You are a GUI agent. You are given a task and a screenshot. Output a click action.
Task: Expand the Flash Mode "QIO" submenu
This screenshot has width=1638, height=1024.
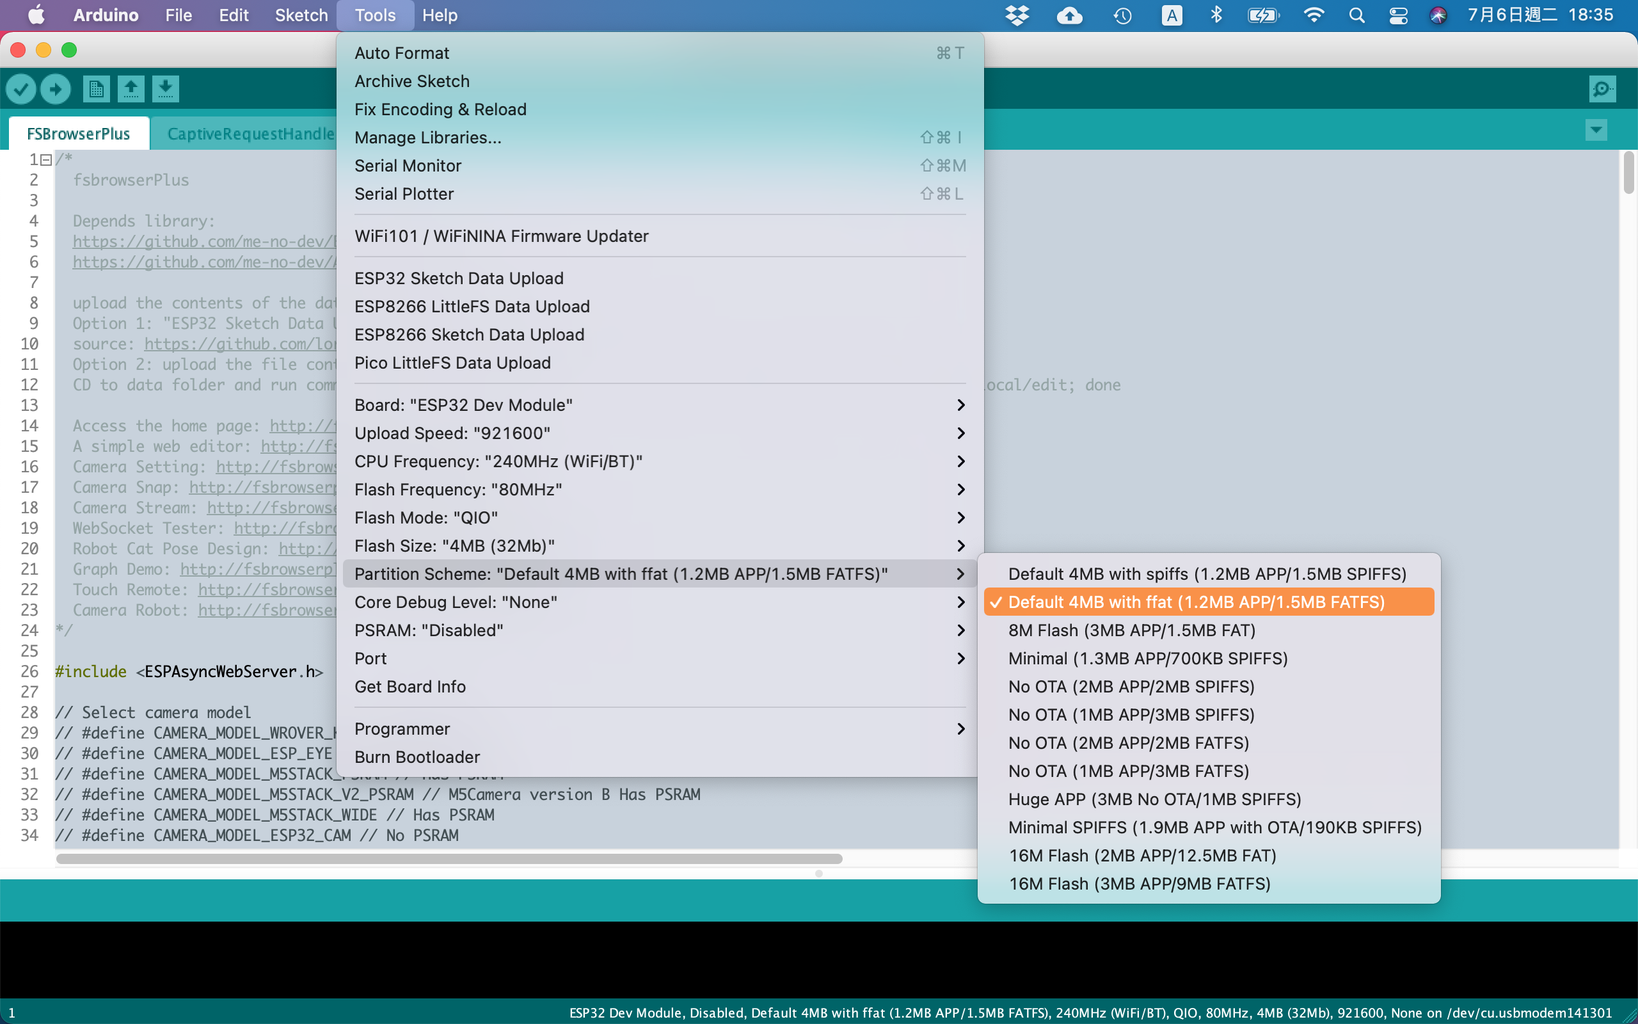659,517
